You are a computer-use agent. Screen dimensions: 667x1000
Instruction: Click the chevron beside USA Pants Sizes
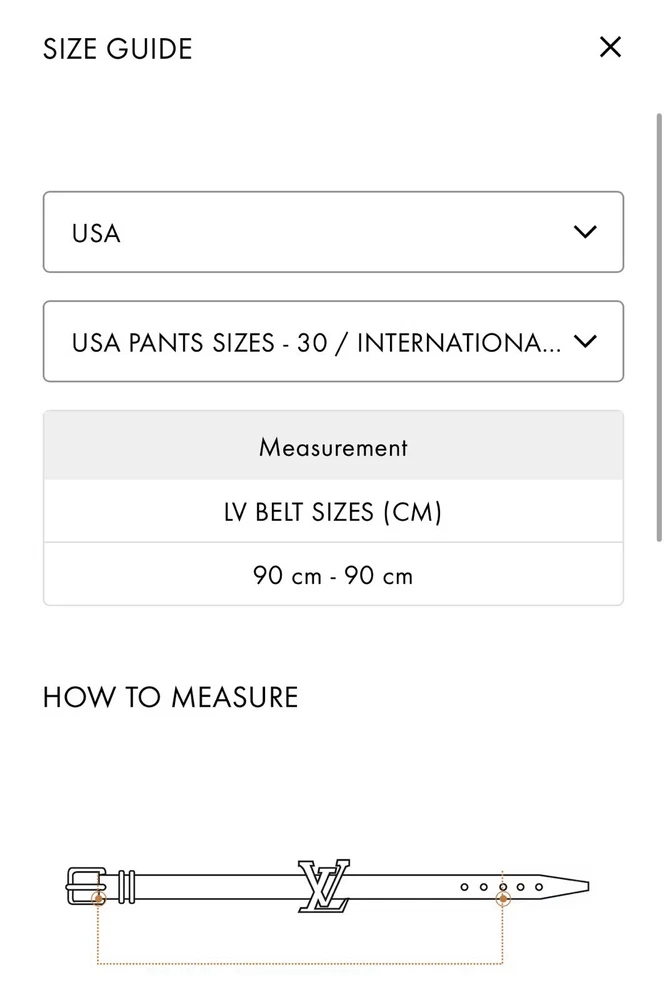point(585,342)
